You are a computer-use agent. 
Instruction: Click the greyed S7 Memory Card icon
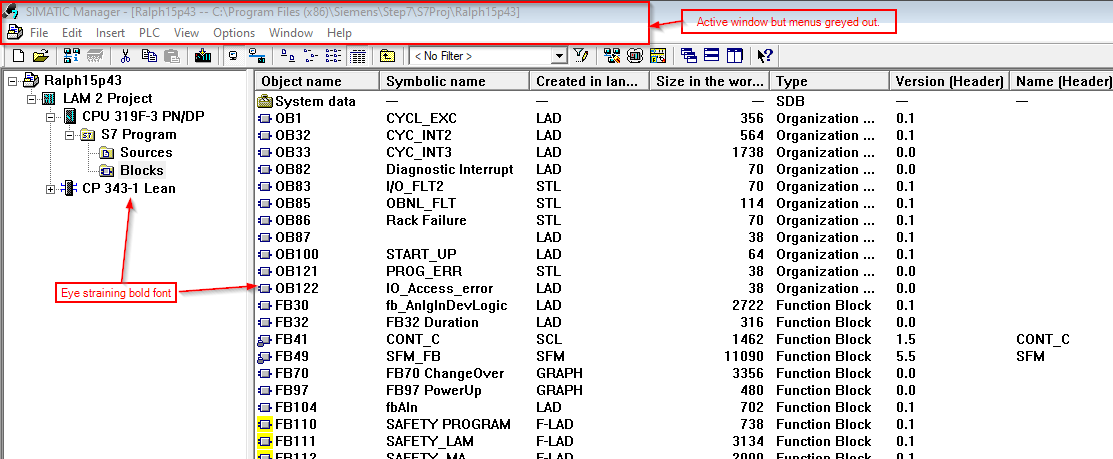(x=94, y=56)
